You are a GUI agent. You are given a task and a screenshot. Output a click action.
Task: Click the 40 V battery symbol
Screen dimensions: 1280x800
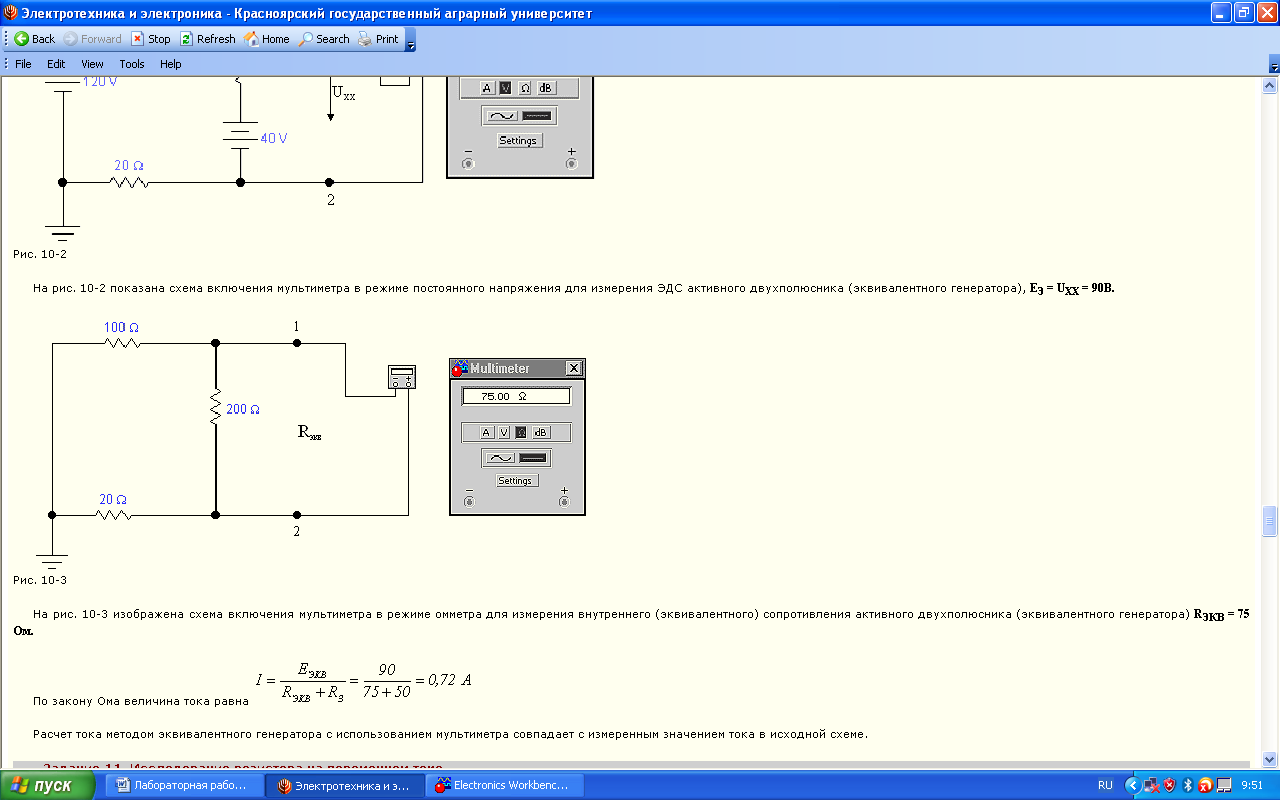click(x=239, y=137)
